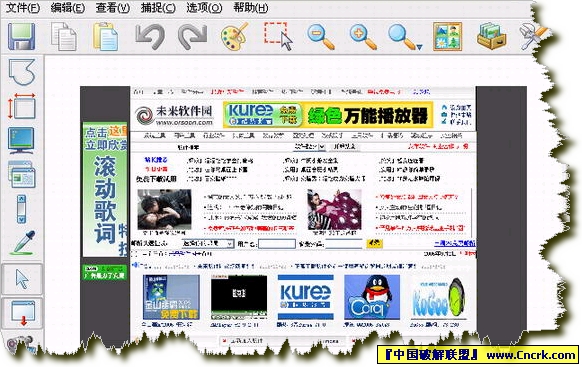Open the 文件(F) menu
Viewport: 582px width, 367px height.
coord(23,7)
